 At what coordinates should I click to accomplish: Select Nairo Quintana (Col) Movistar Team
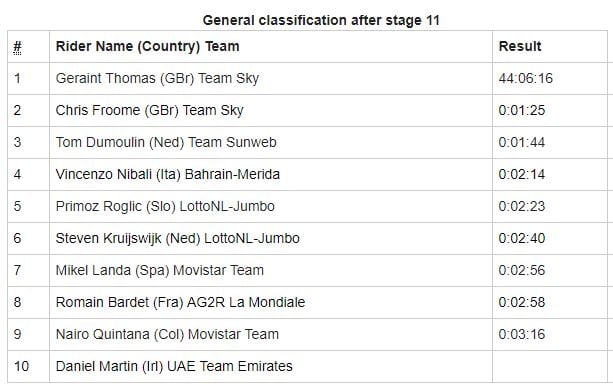coord(167,335)
